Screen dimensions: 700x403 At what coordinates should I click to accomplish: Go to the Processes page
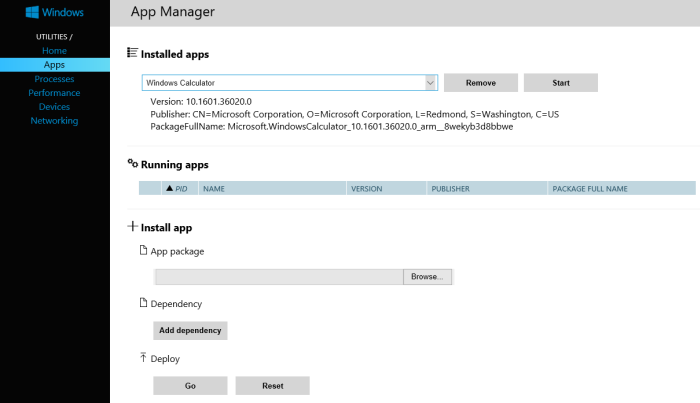click(x=54, y=78)
